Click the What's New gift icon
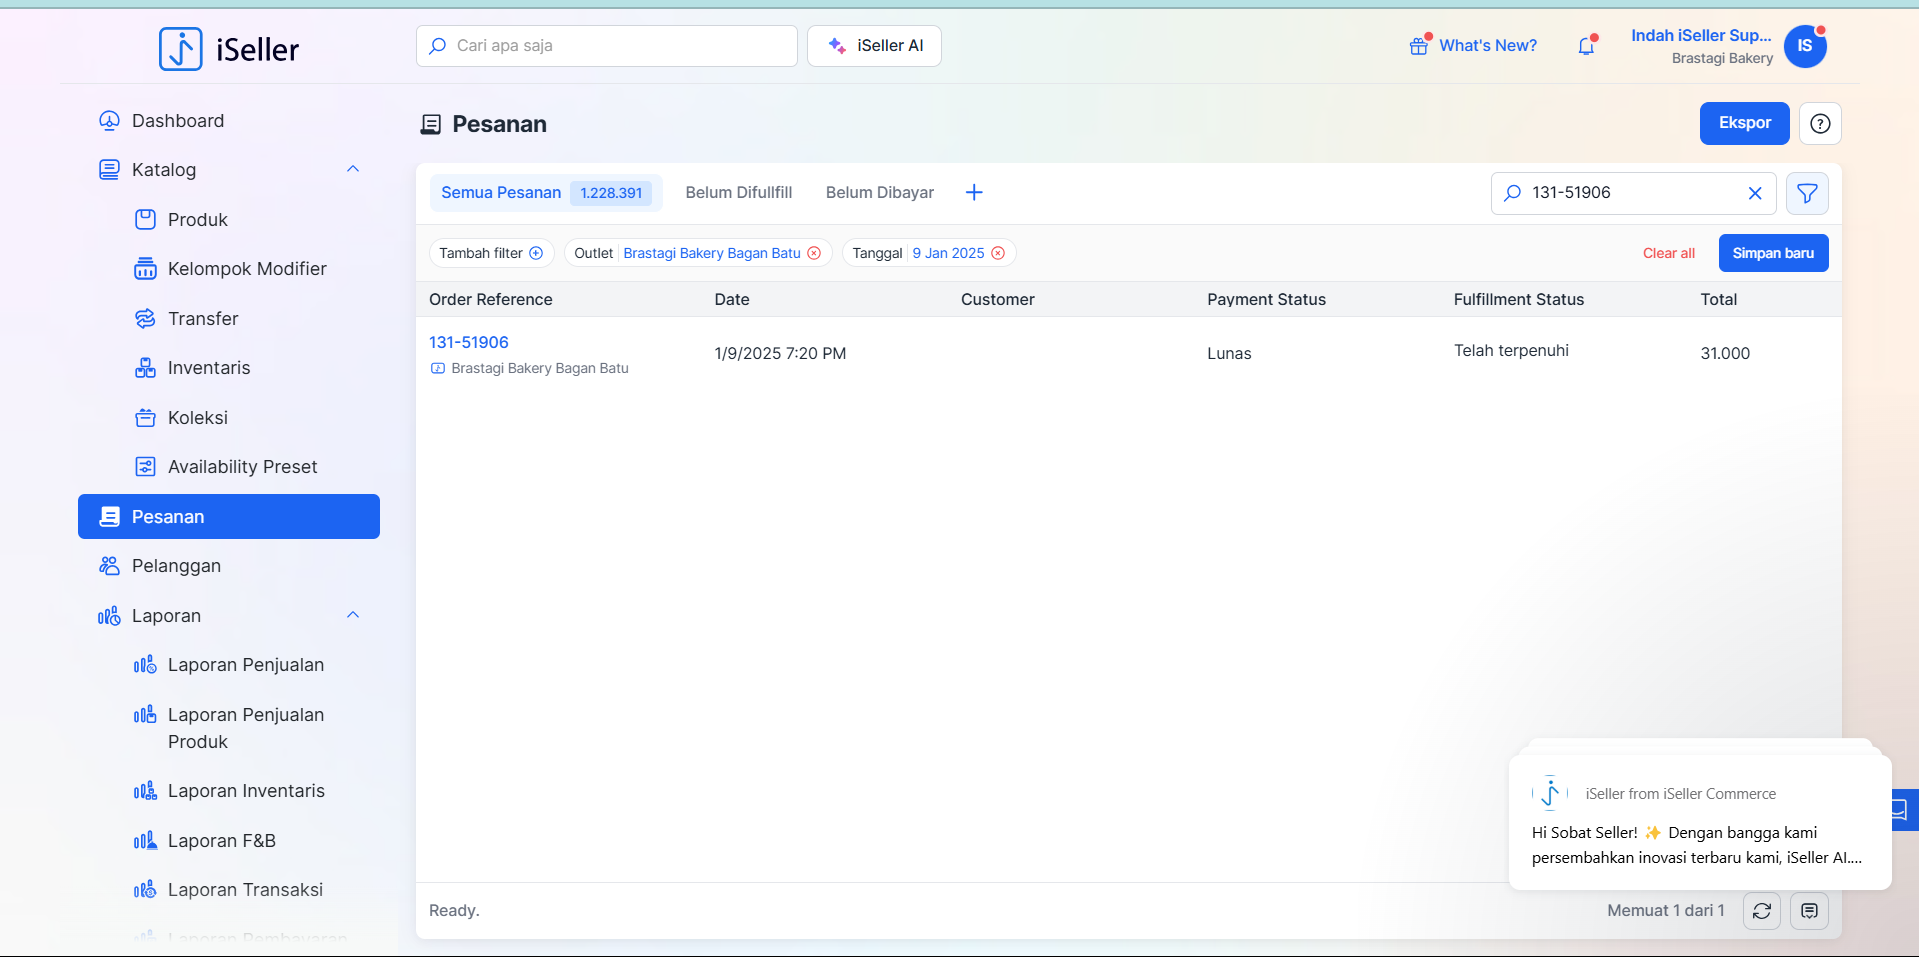1919x957 pixels. click(1419, 46)
